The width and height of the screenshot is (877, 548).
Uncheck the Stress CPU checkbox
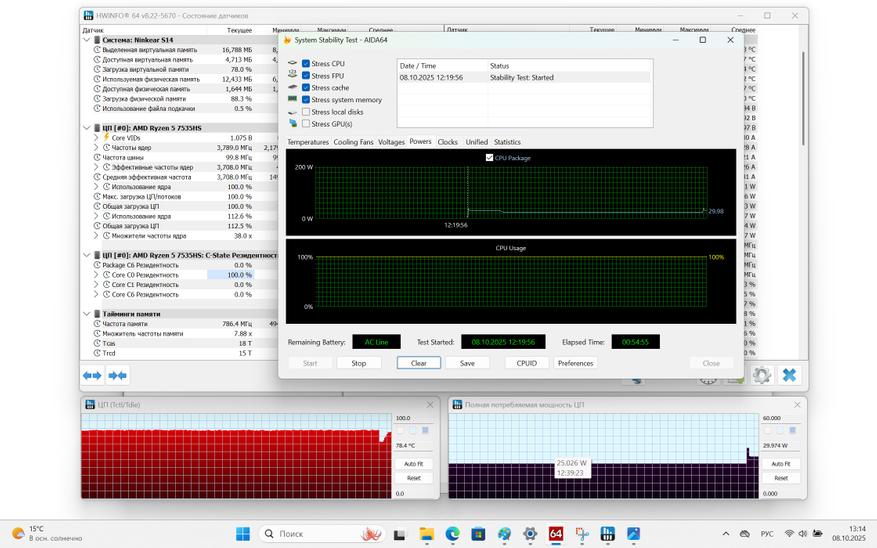306,64
